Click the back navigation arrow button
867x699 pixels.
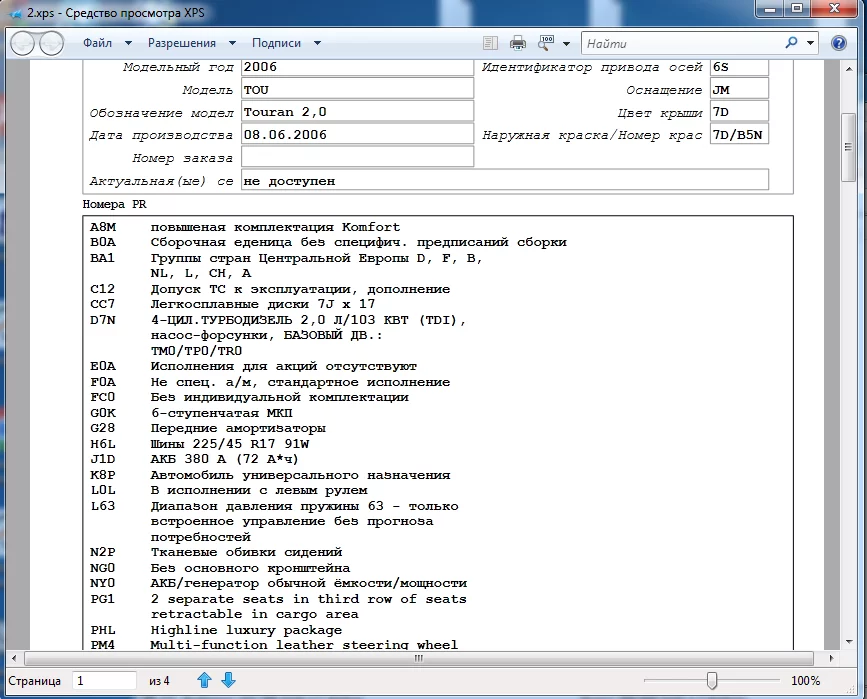(23, 43)
